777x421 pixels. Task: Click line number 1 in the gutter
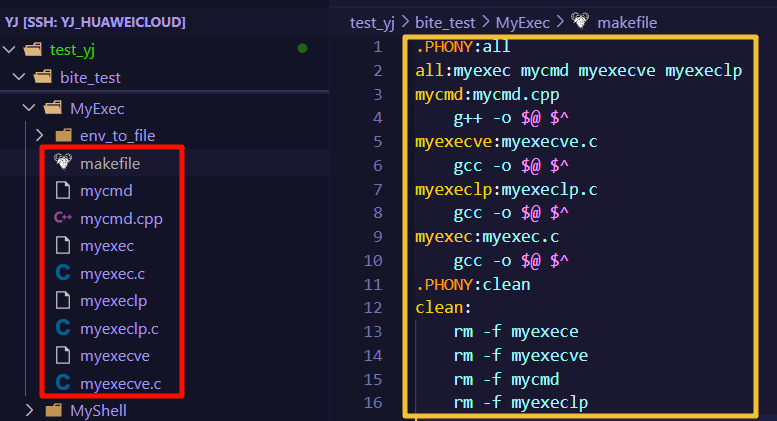378,47
